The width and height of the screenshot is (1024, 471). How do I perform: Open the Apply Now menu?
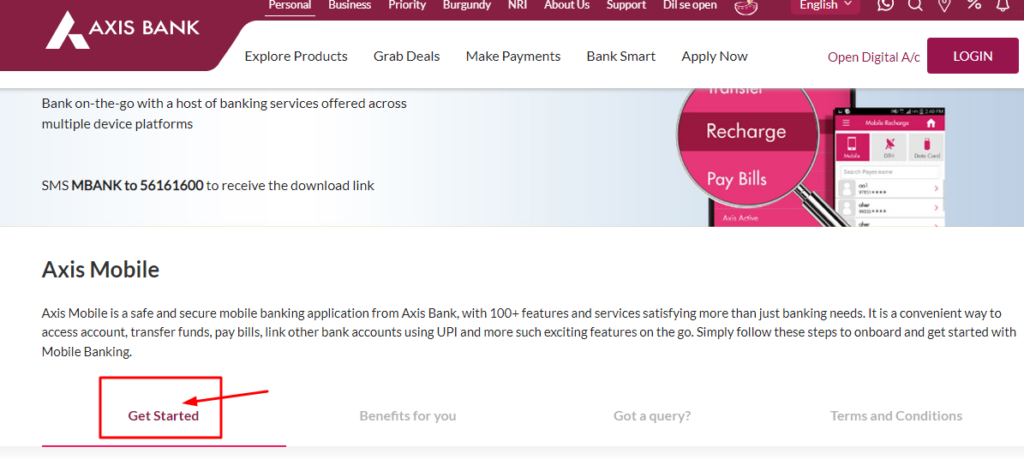pos(714,56)
